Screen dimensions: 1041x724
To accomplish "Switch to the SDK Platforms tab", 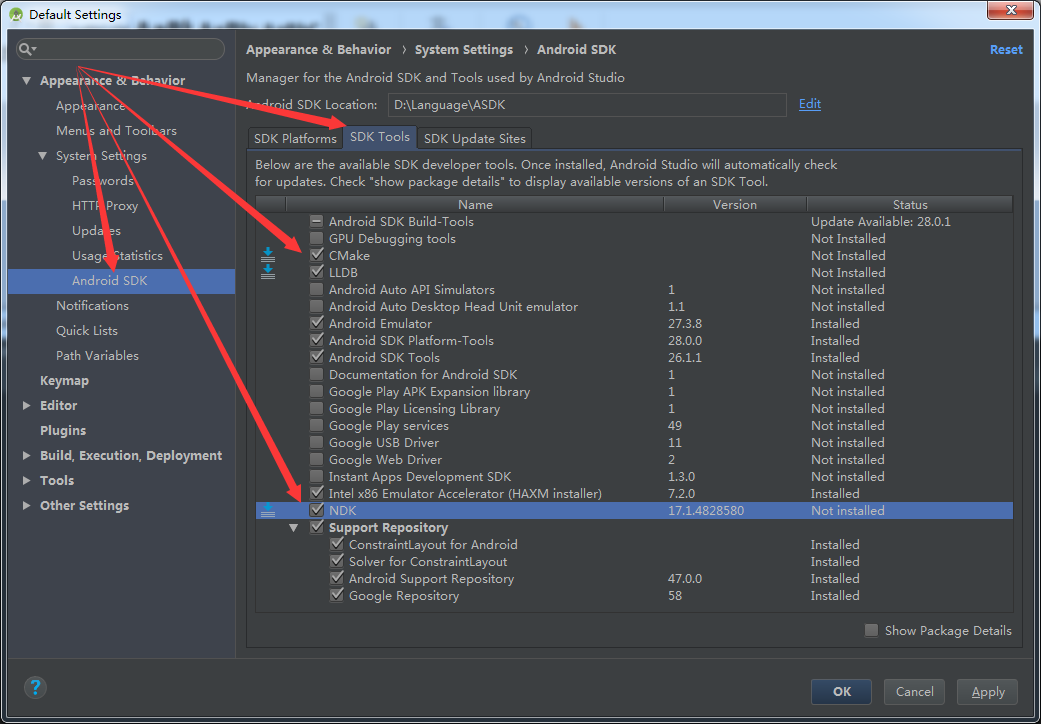I will click(x=295, y=138).
